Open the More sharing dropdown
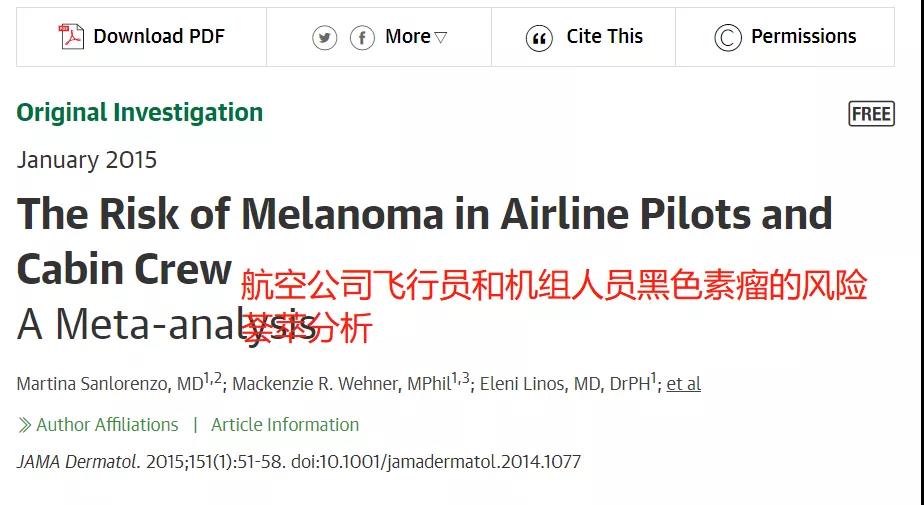Image resolution: width=924 pixels, height=505 pixels. click(416, 37)
